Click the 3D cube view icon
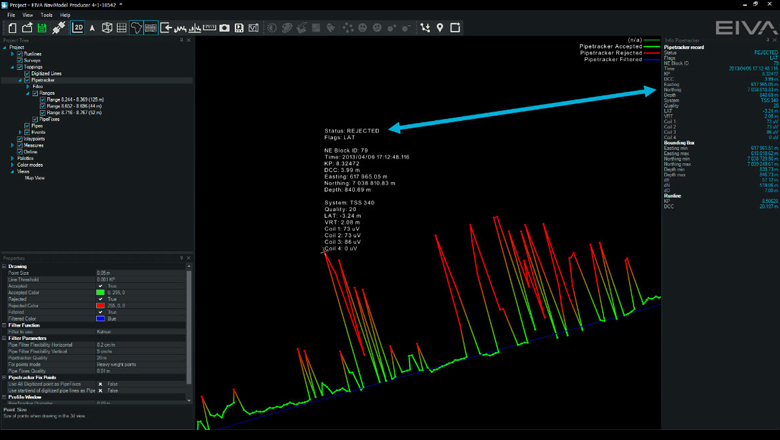 (107, 28)
